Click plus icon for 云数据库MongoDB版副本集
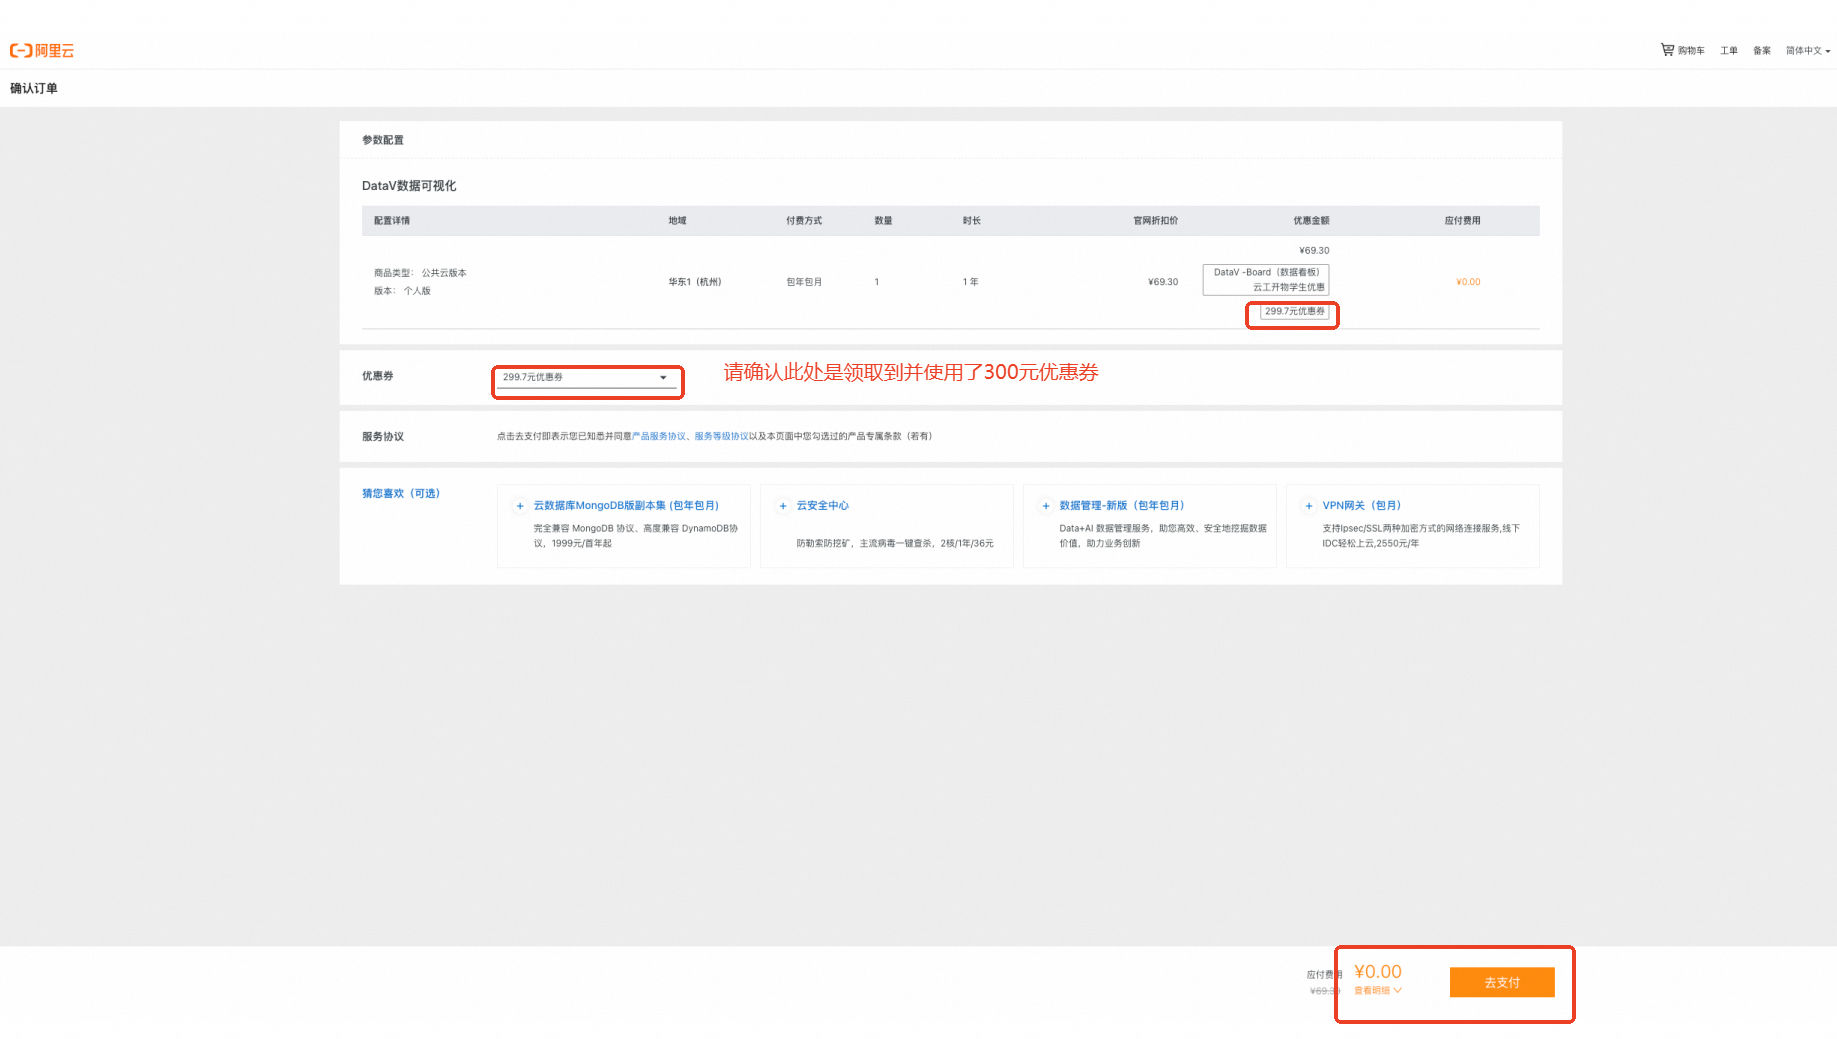Screen dimensions: 1837x1039 (x=520, y=506)
